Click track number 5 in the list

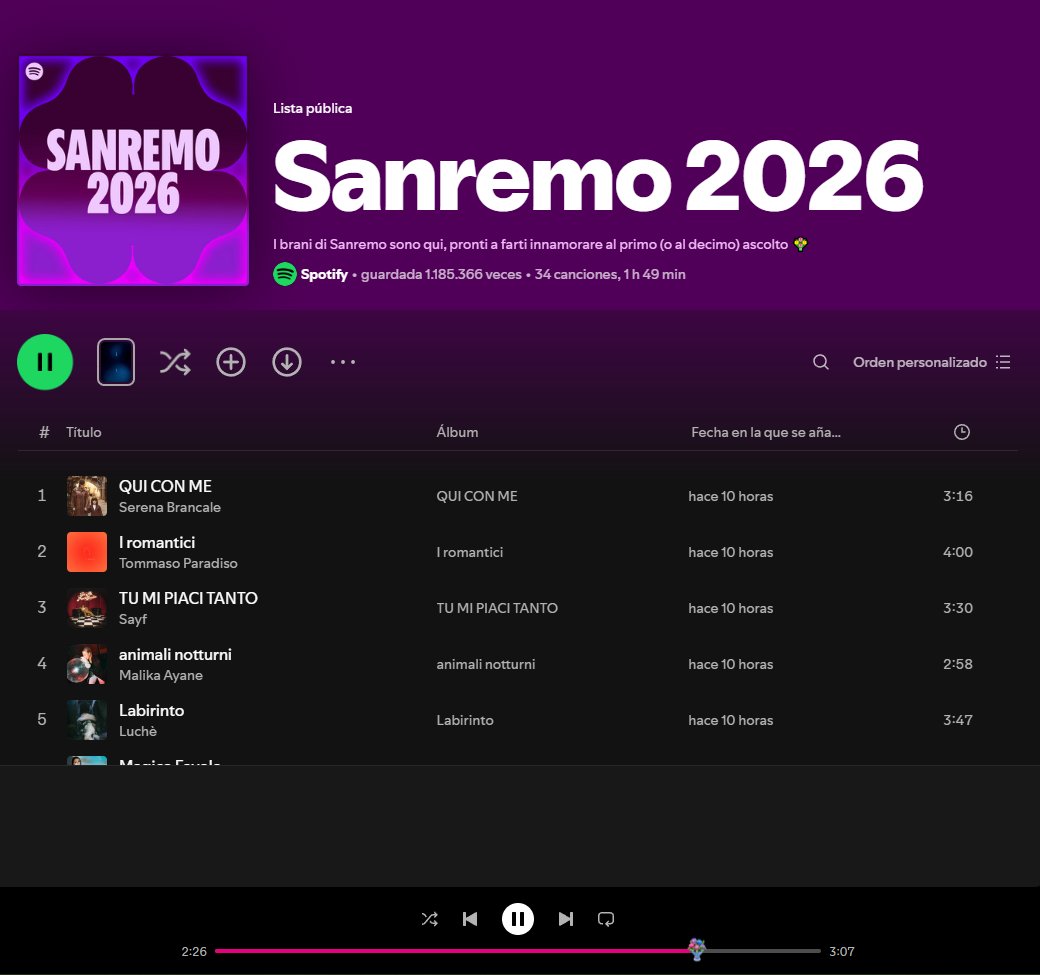42,720
